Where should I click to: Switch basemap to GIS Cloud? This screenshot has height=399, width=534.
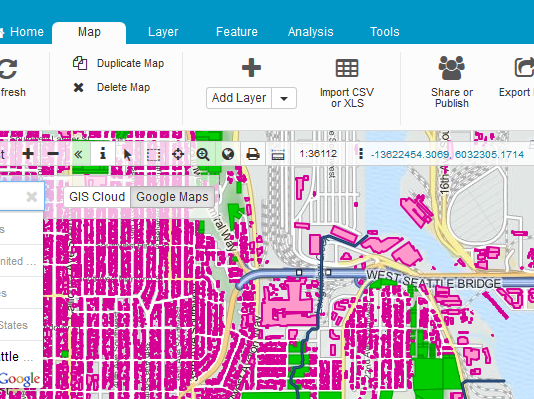tap(97, 197)
